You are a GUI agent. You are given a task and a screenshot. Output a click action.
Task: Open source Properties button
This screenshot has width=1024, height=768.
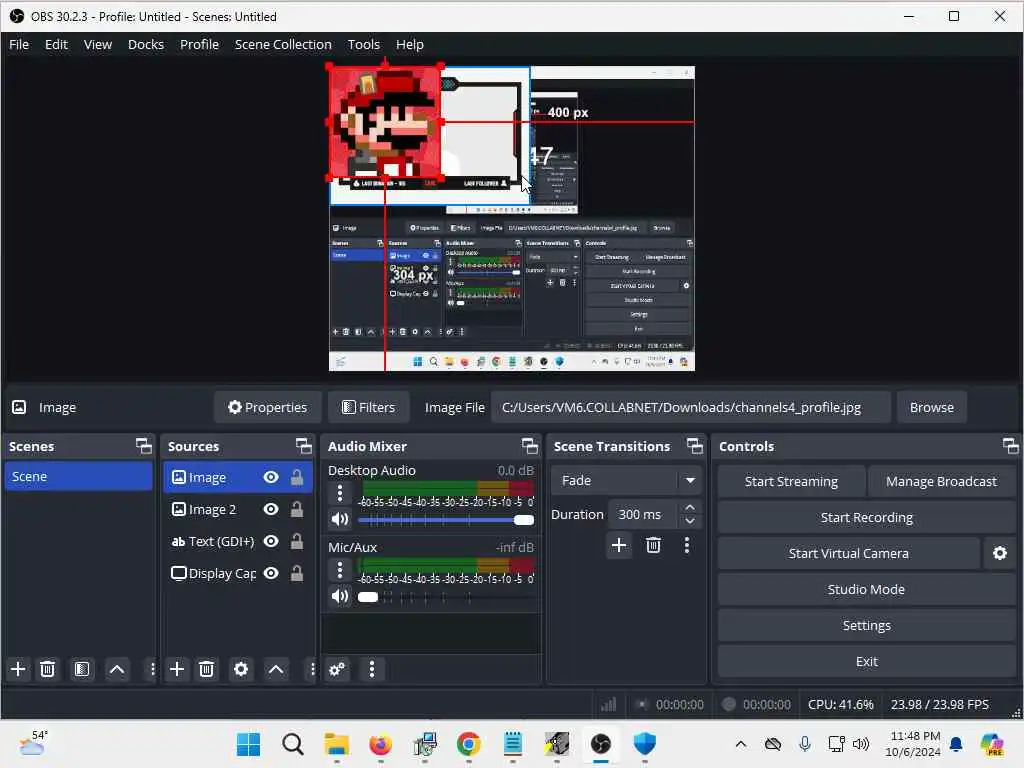click(x=268, y=408)
